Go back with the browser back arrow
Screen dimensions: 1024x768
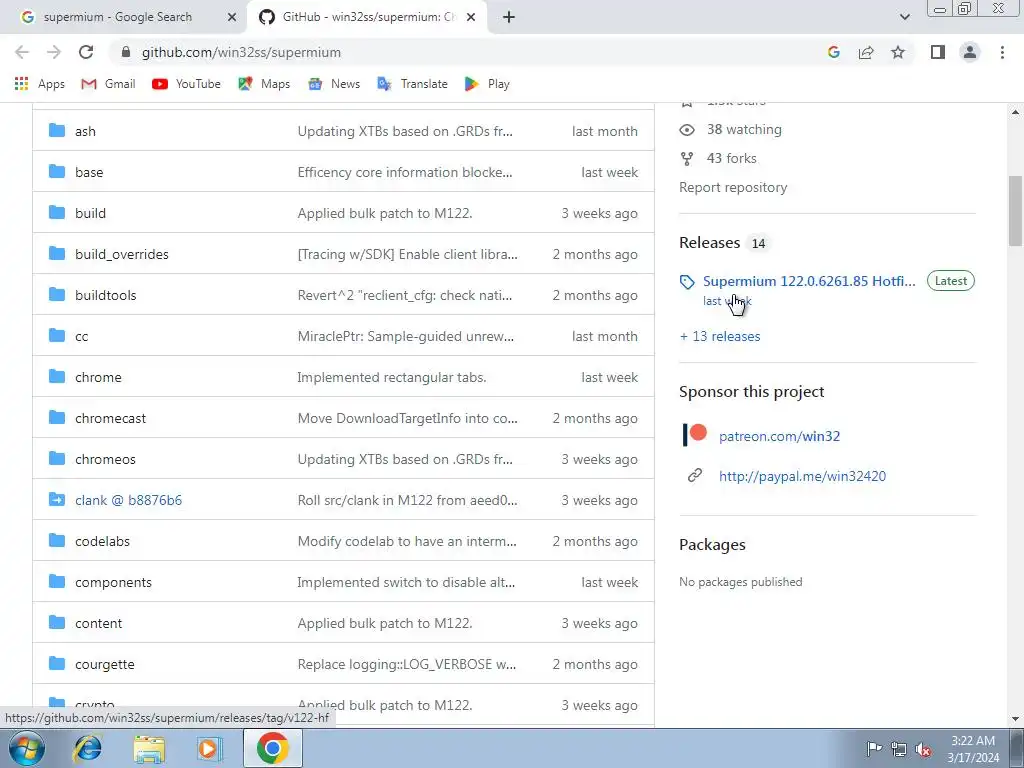(22, 52)
